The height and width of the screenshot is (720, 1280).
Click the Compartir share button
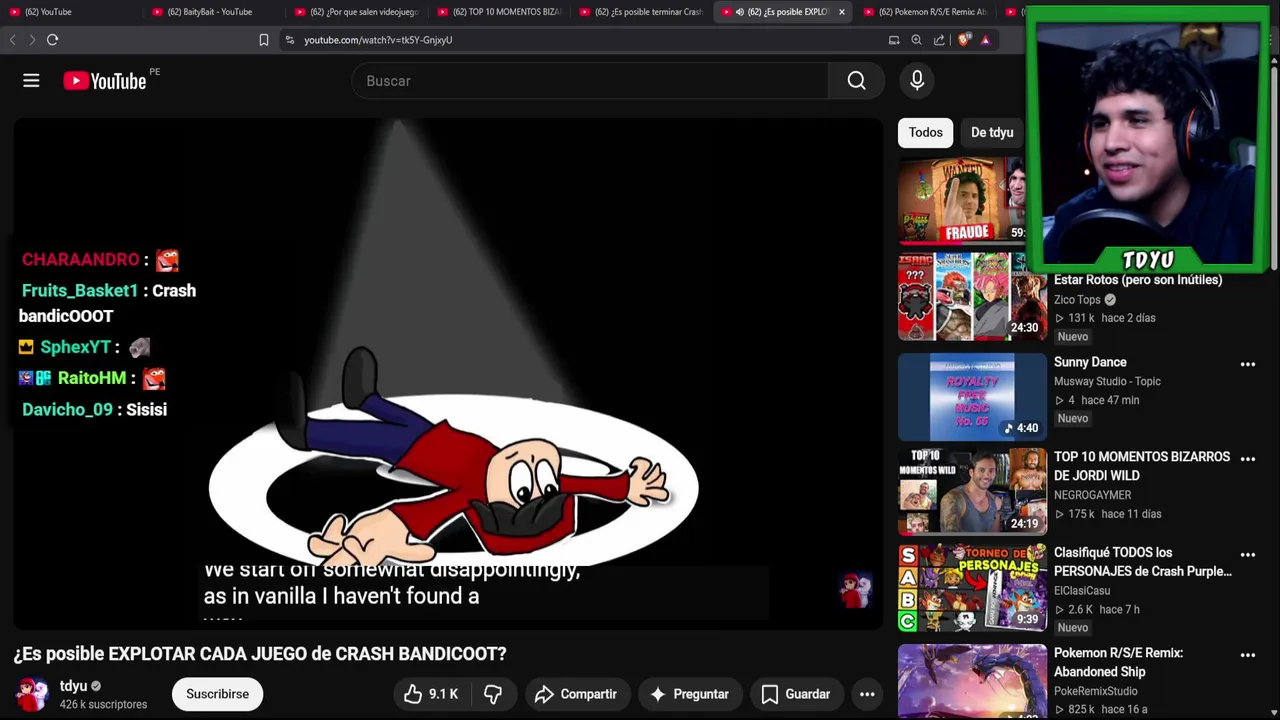click(575, 694)
